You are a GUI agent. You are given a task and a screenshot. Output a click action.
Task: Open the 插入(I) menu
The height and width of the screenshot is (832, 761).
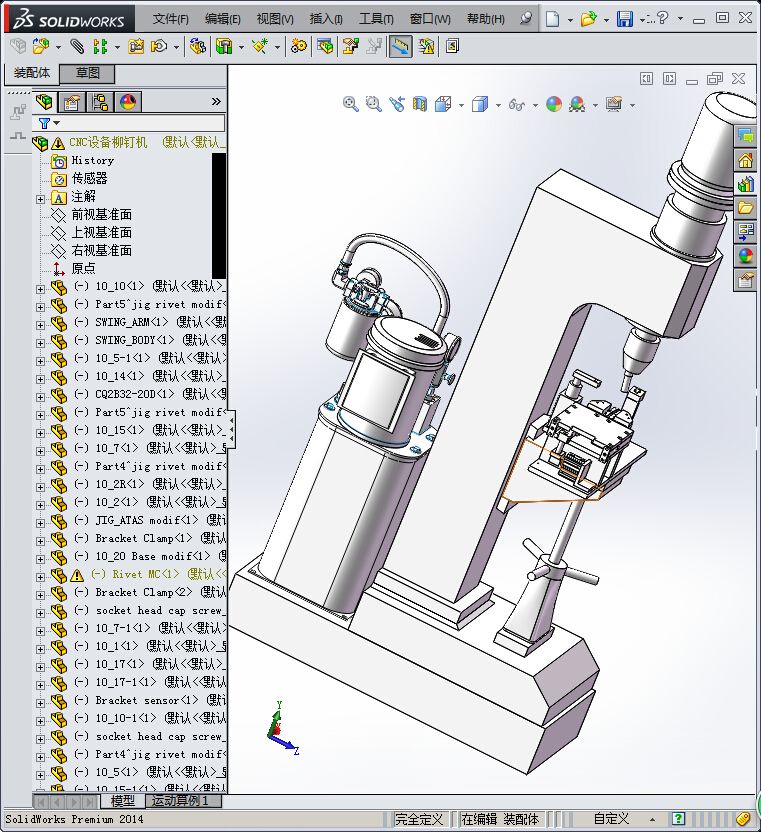(326, 19)
